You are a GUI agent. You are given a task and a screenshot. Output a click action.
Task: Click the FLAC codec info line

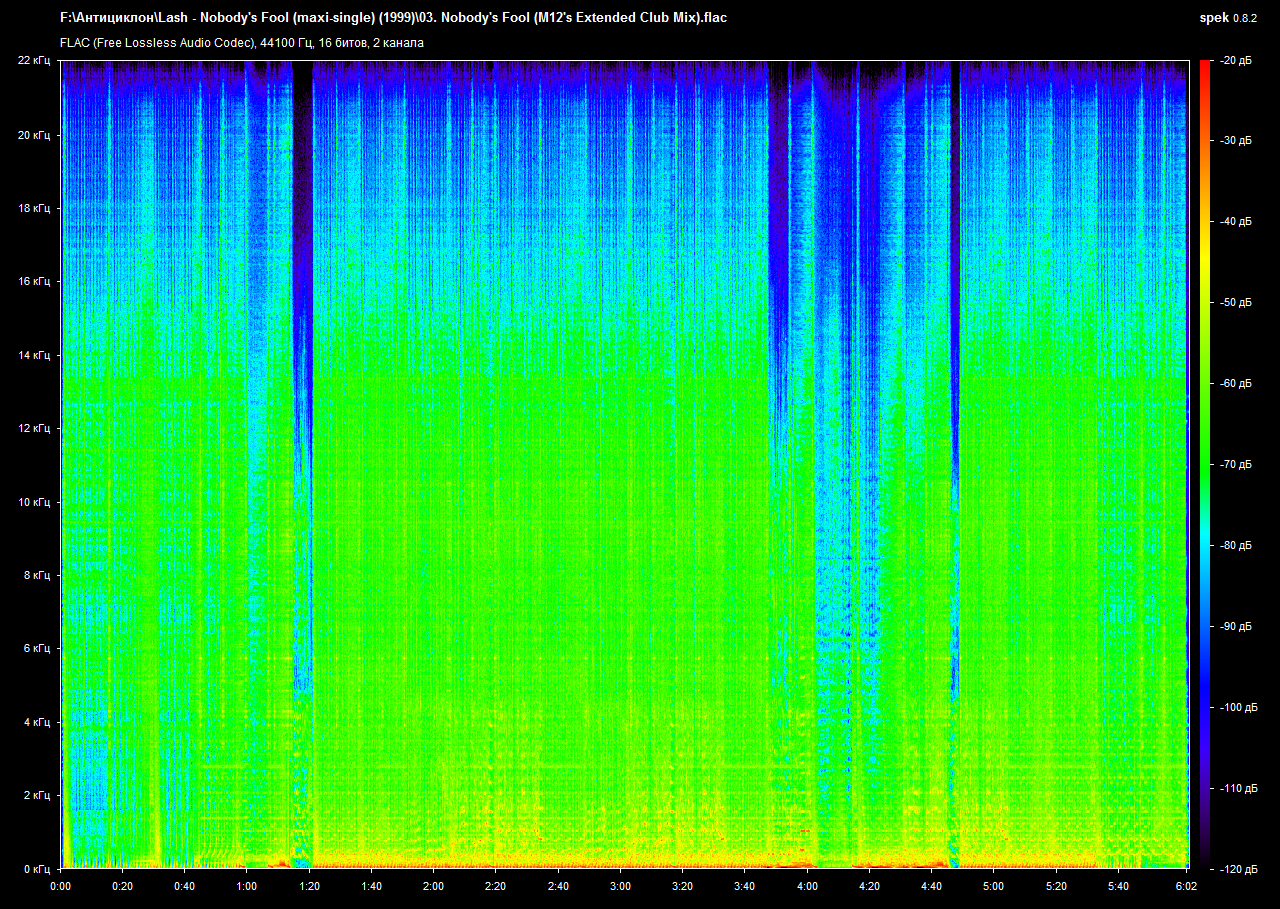pyautogui.click(x=242, y=43)
